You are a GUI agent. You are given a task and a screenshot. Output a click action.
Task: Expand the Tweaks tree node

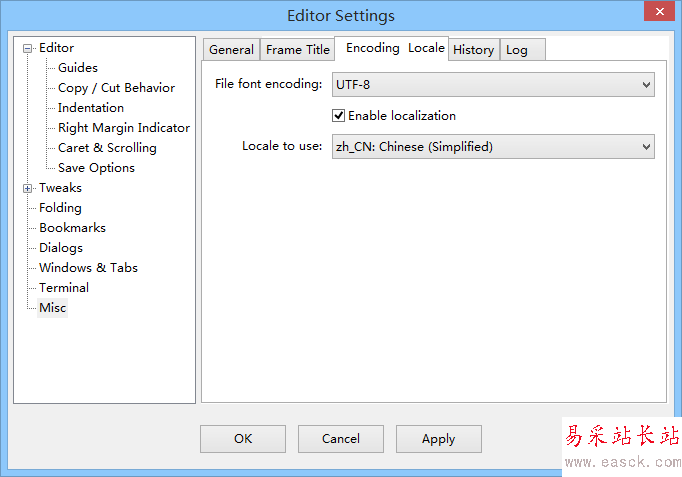(x=28, y=188)
